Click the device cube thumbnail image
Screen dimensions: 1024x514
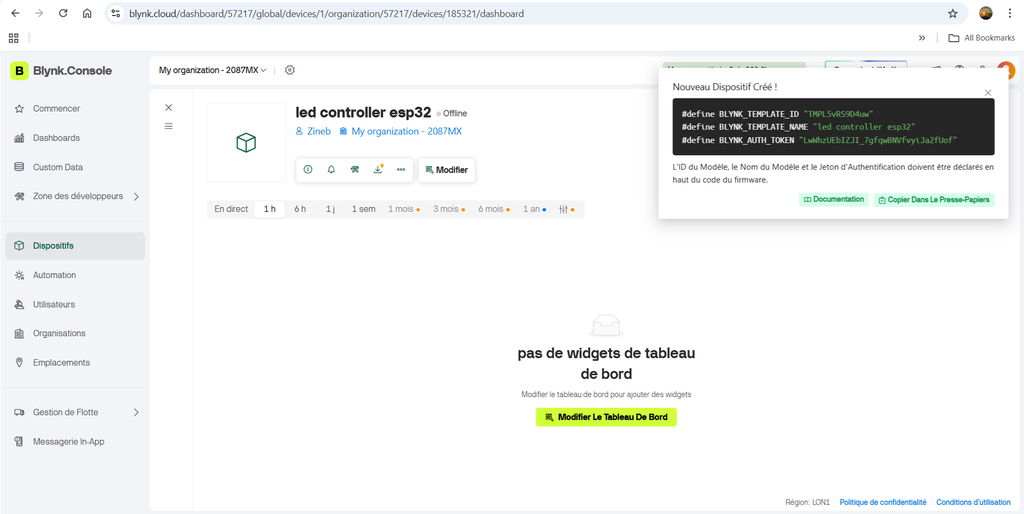coord(246,142)
